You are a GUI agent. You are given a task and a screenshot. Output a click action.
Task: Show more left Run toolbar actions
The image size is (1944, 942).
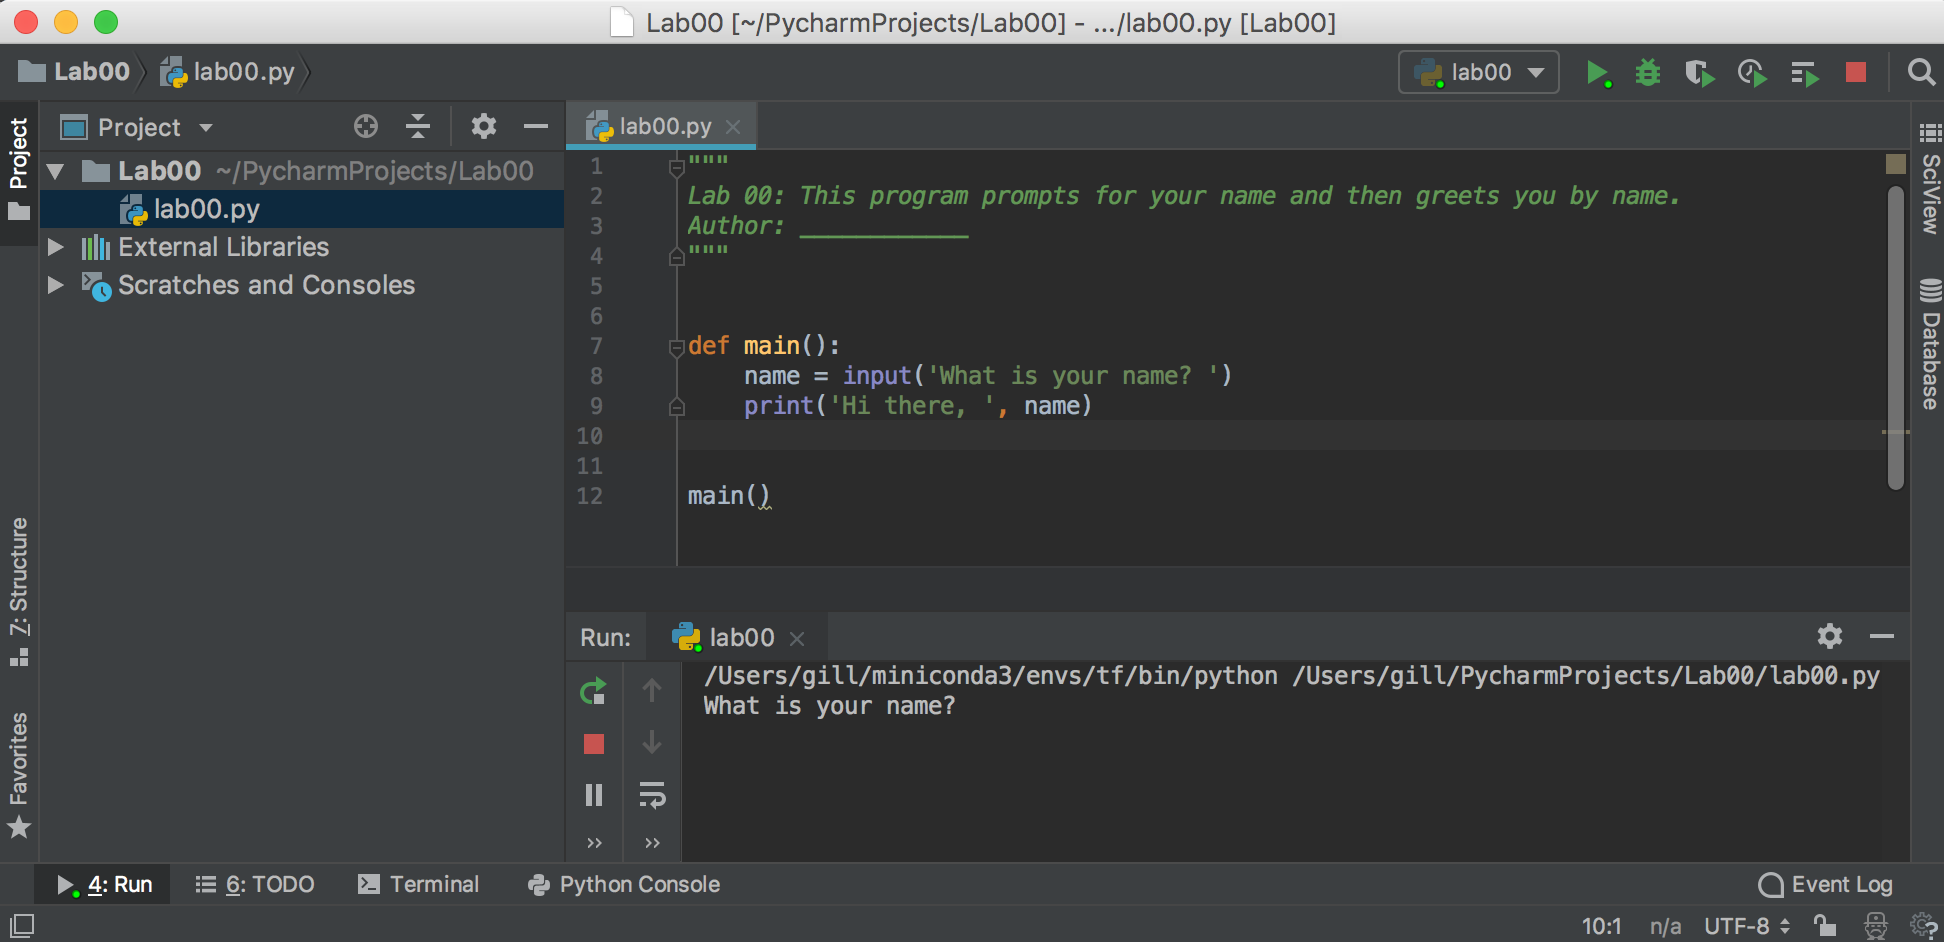(x=594, y=843)
